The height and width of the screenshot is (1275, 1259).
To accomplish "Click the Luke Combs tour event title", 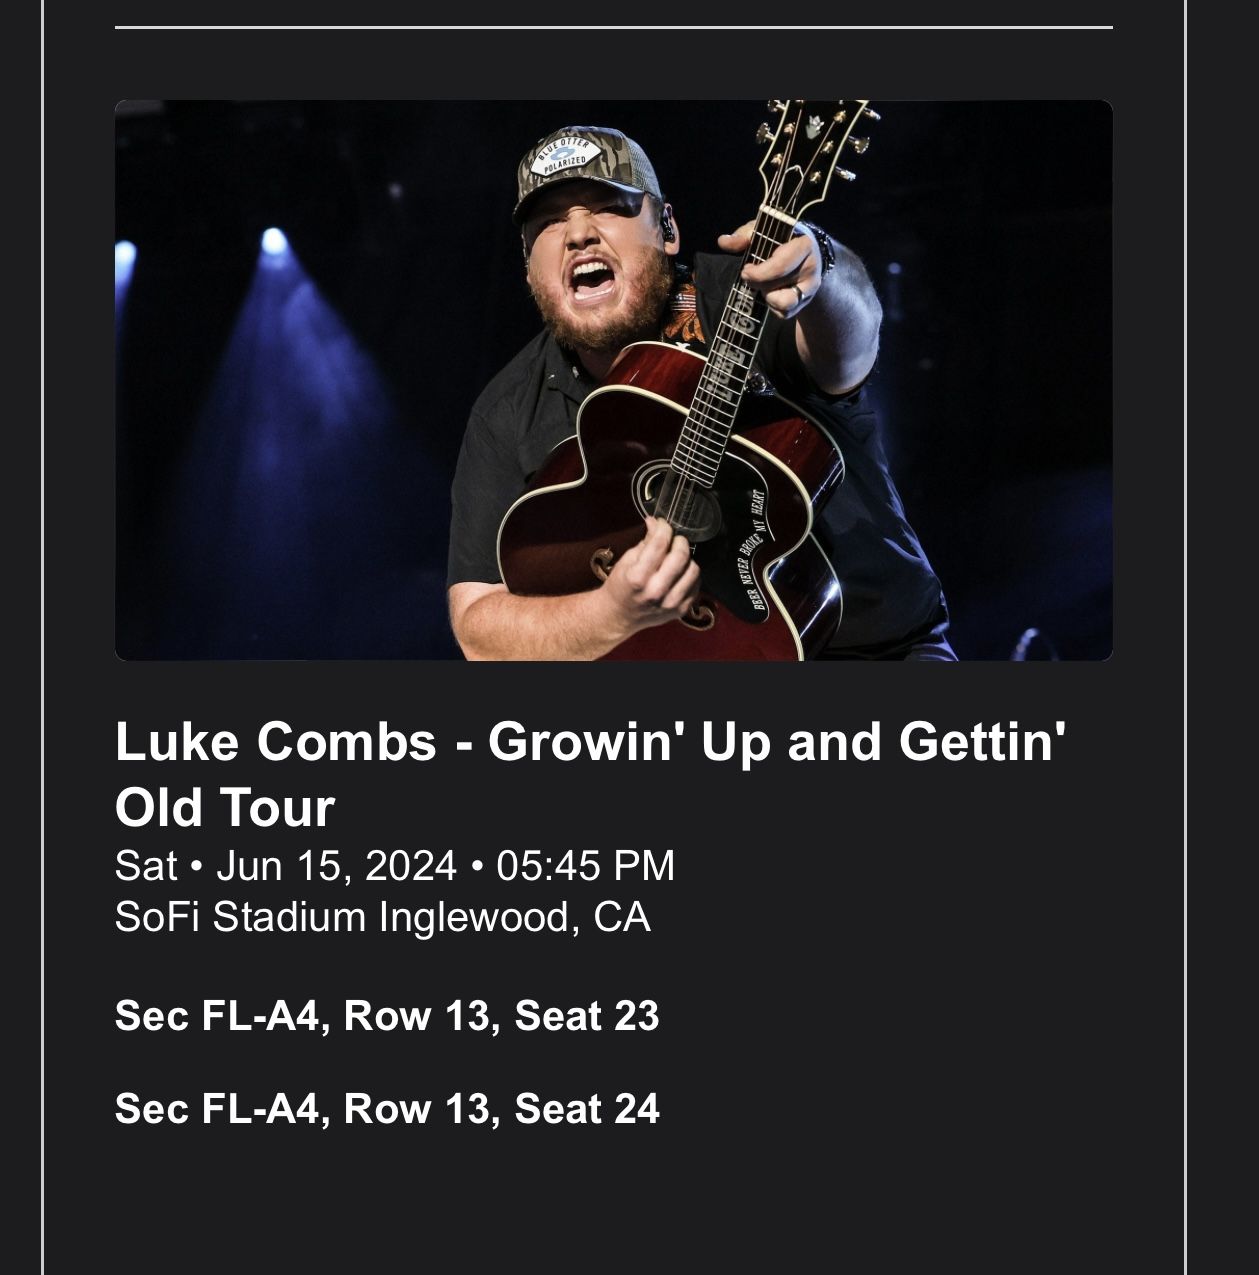I will point(590,743).
